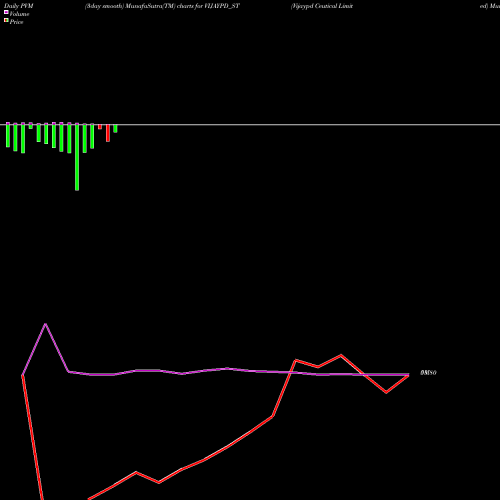This screenshot has height=500, width=500.
Task: Click the red-green Price legend swatch
Action: pyautogui.click(x=6, y=20)
